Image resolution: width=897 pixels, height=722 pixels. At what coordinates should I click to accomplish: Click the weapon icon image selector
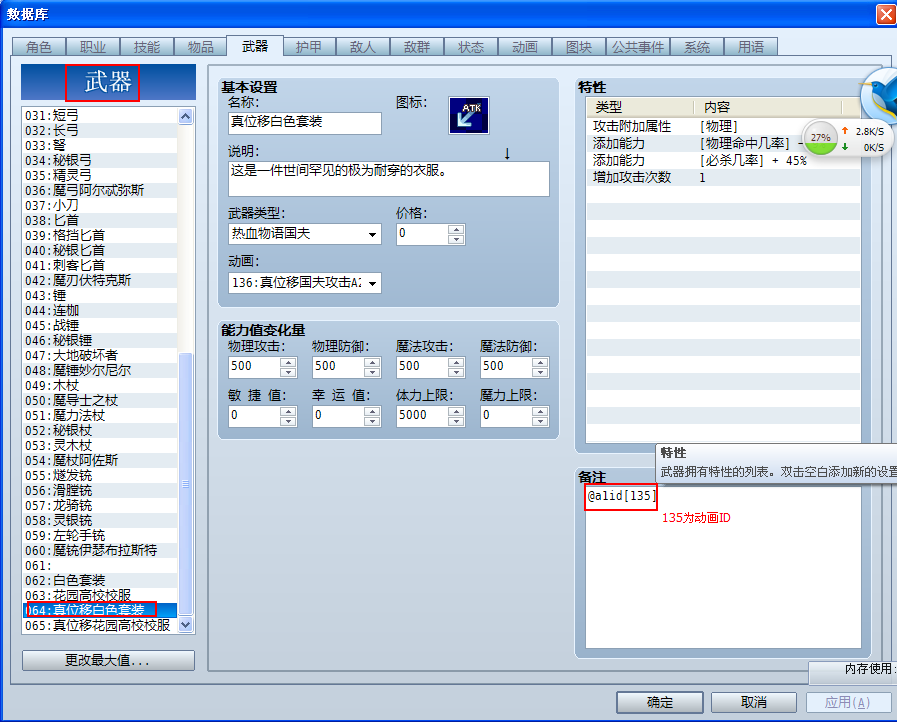[469, 116]
